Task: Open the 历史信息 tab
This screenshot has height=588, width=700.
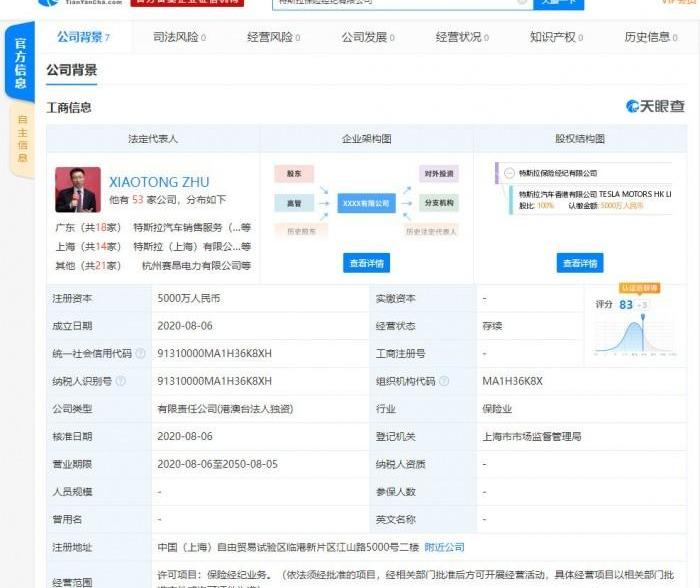Action: [650, 37]
